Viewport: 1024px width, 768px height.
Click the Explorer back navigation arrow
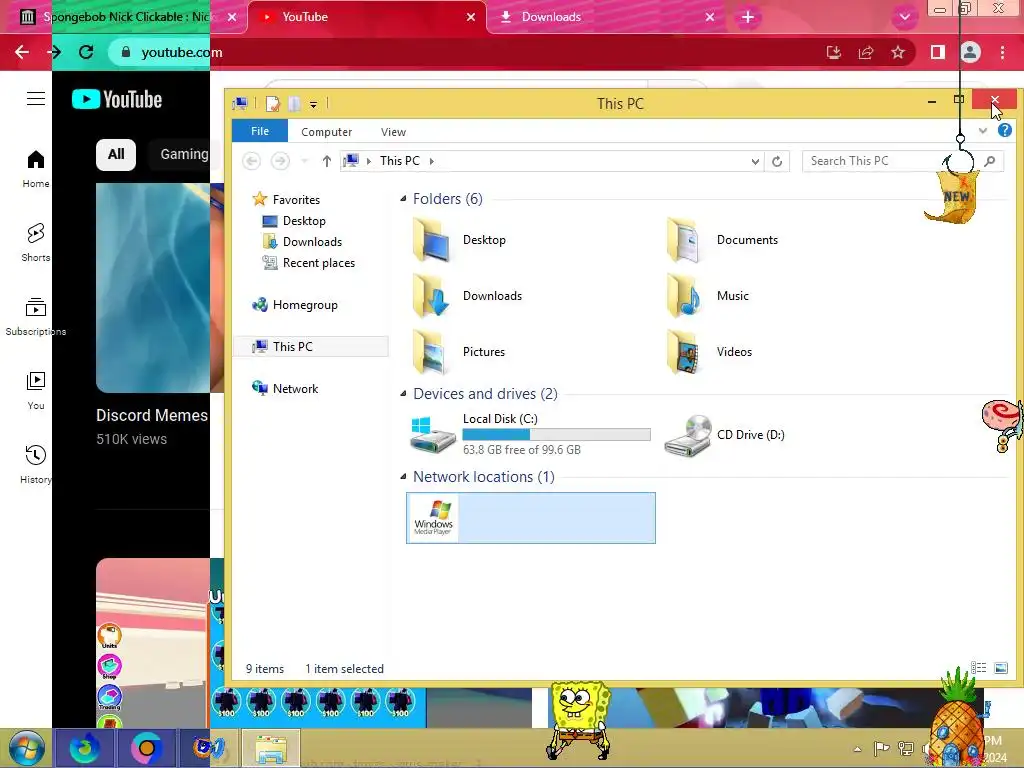tap(251, 161)
